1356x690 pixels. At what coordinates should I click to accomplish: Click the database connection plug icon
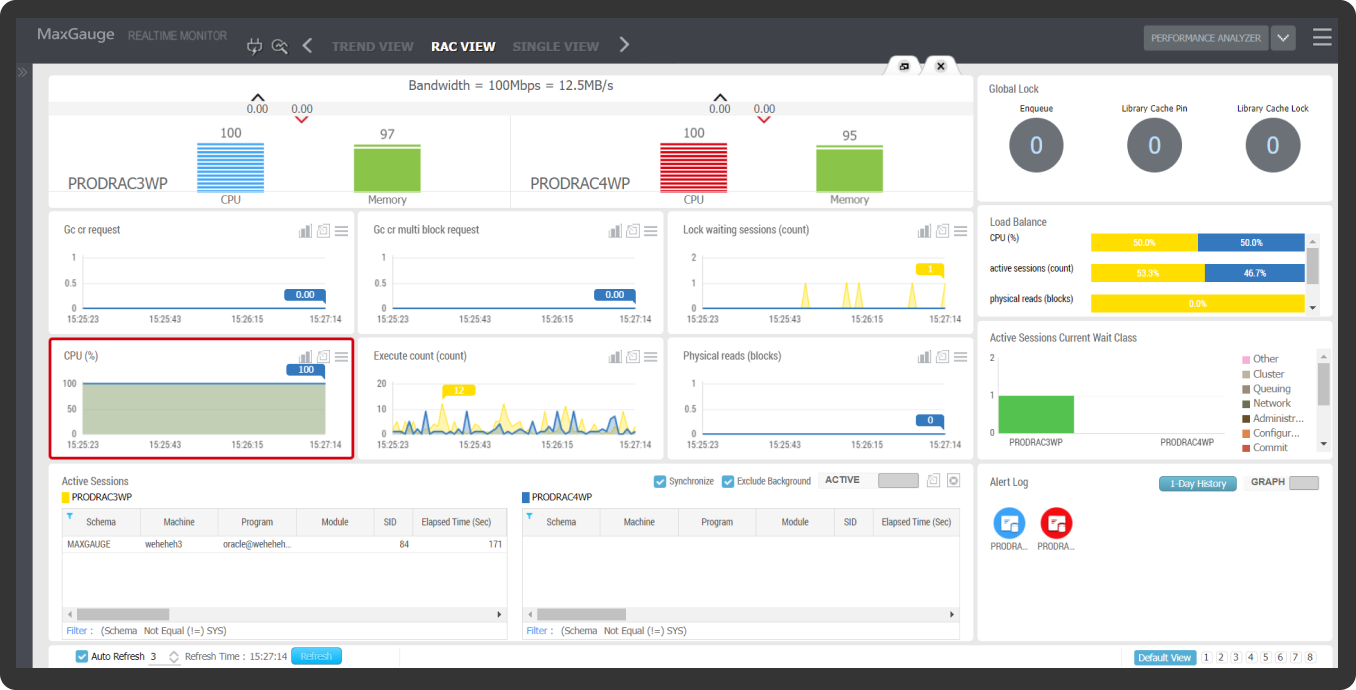[254, 46]
